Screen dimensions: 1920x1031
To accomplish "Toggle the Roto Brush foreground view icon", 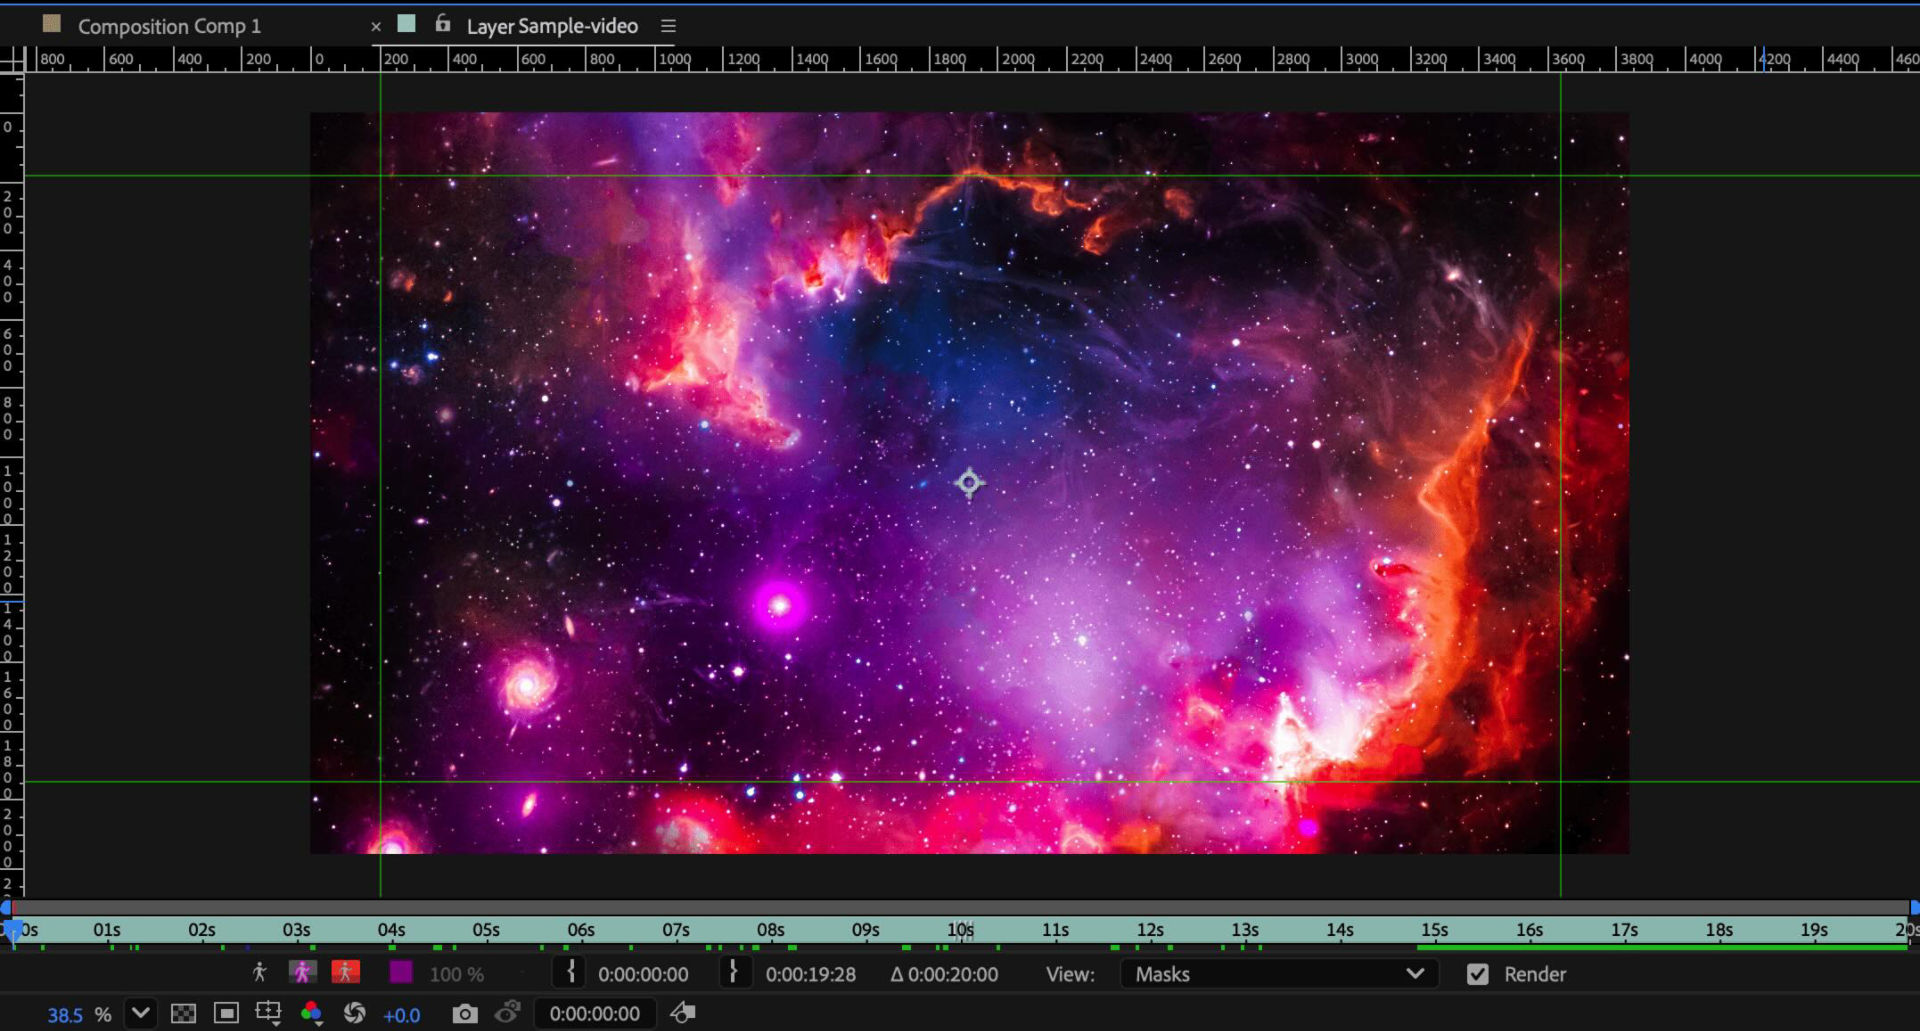I will point(259,972).
